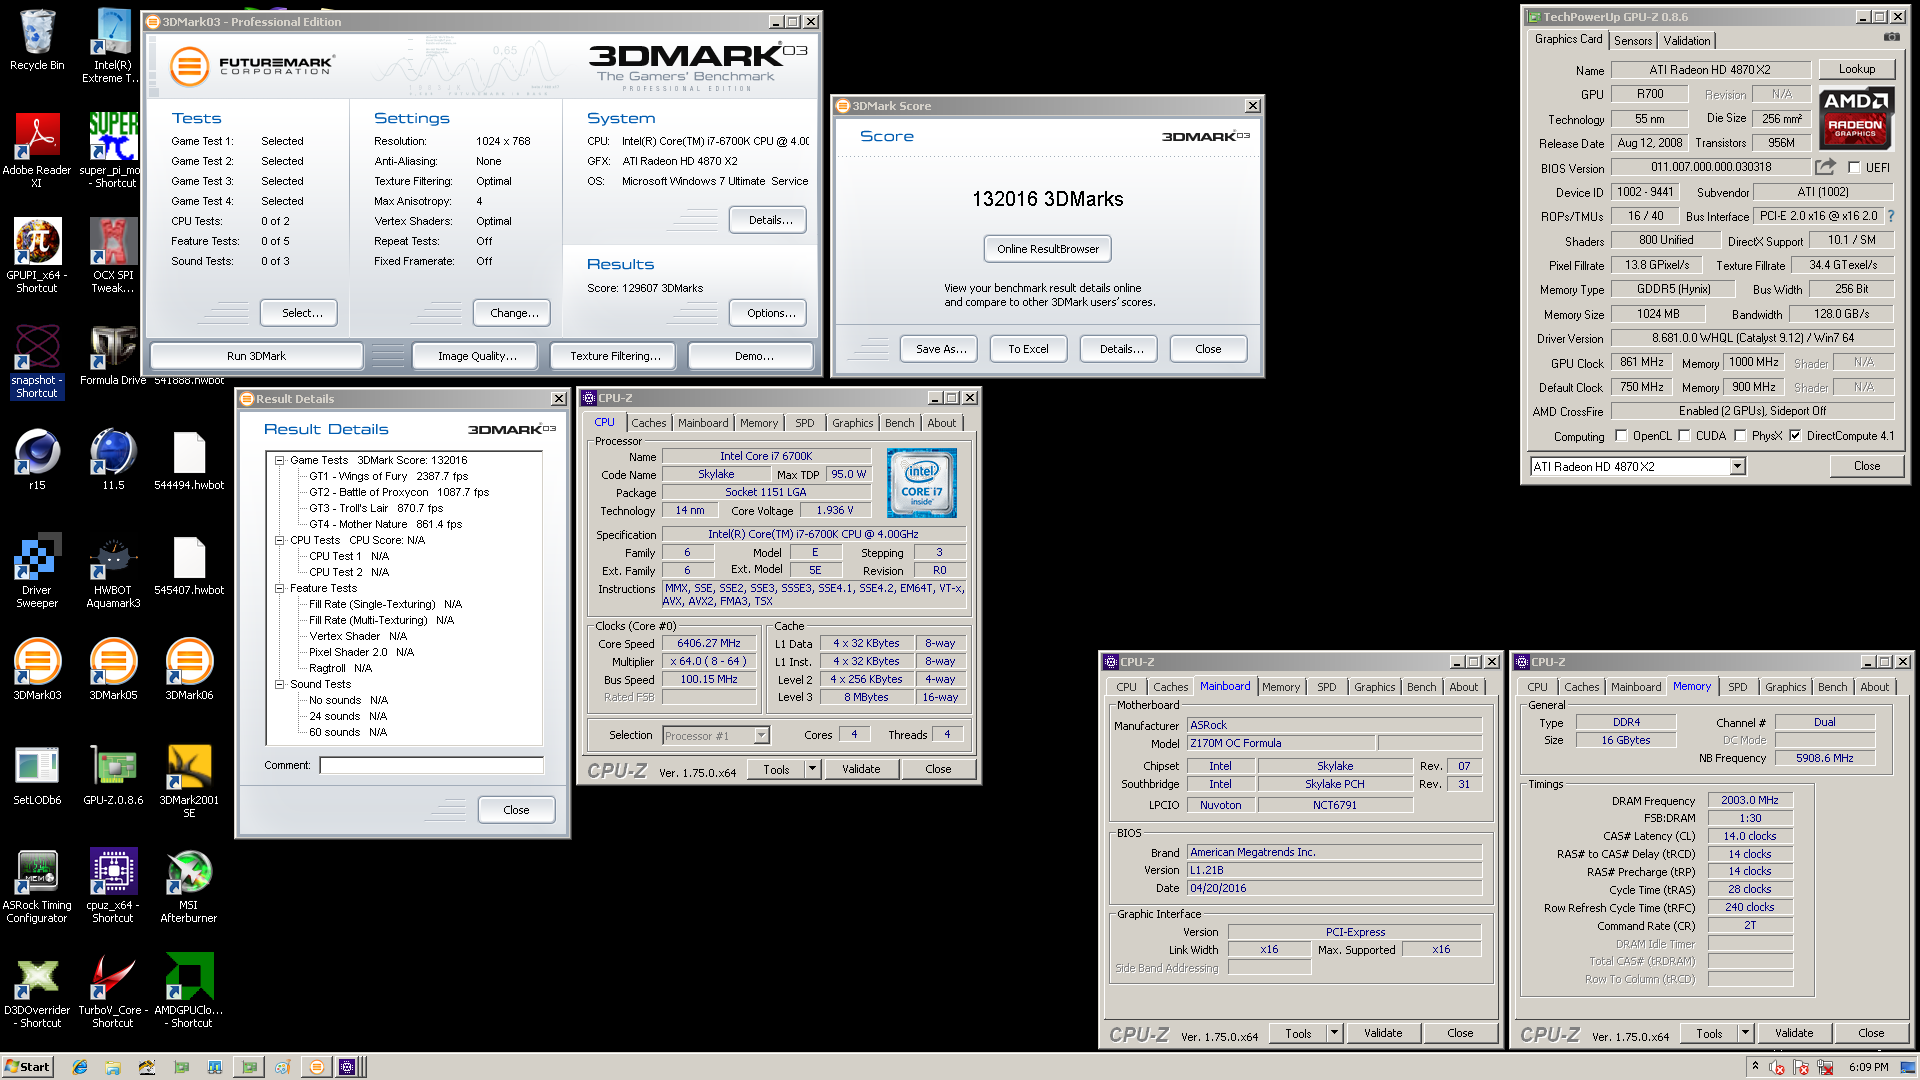Click system clock in taskbar

coord(1868,1067)
